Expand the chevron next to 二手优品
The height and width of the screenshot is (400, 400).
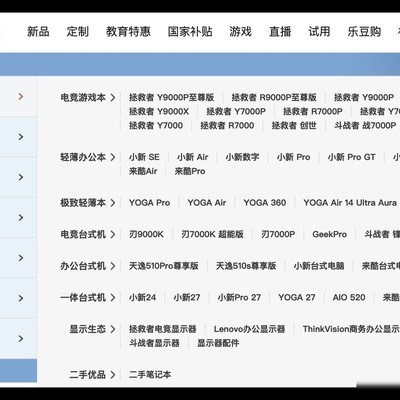pos(113,375)
